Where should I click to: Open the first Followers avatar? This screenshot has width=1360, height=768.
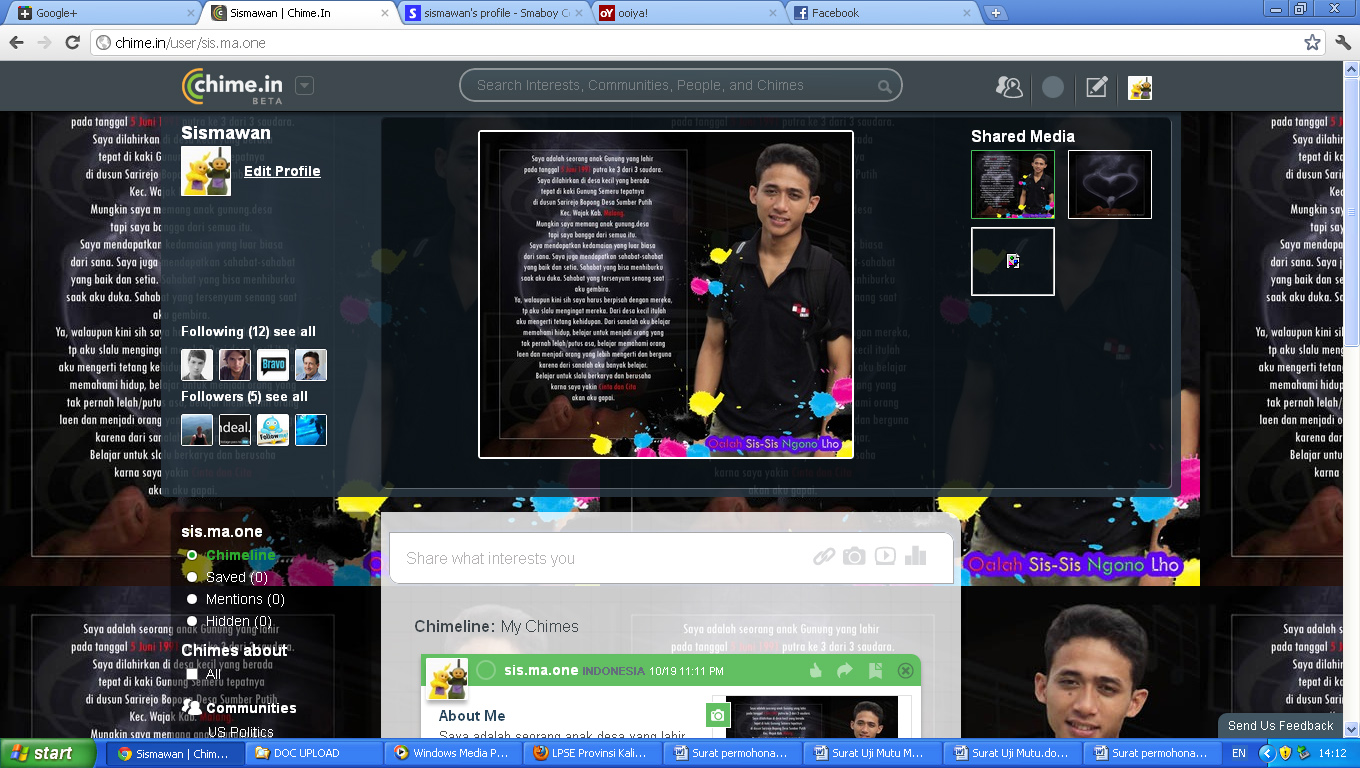(x=197, y=430)
